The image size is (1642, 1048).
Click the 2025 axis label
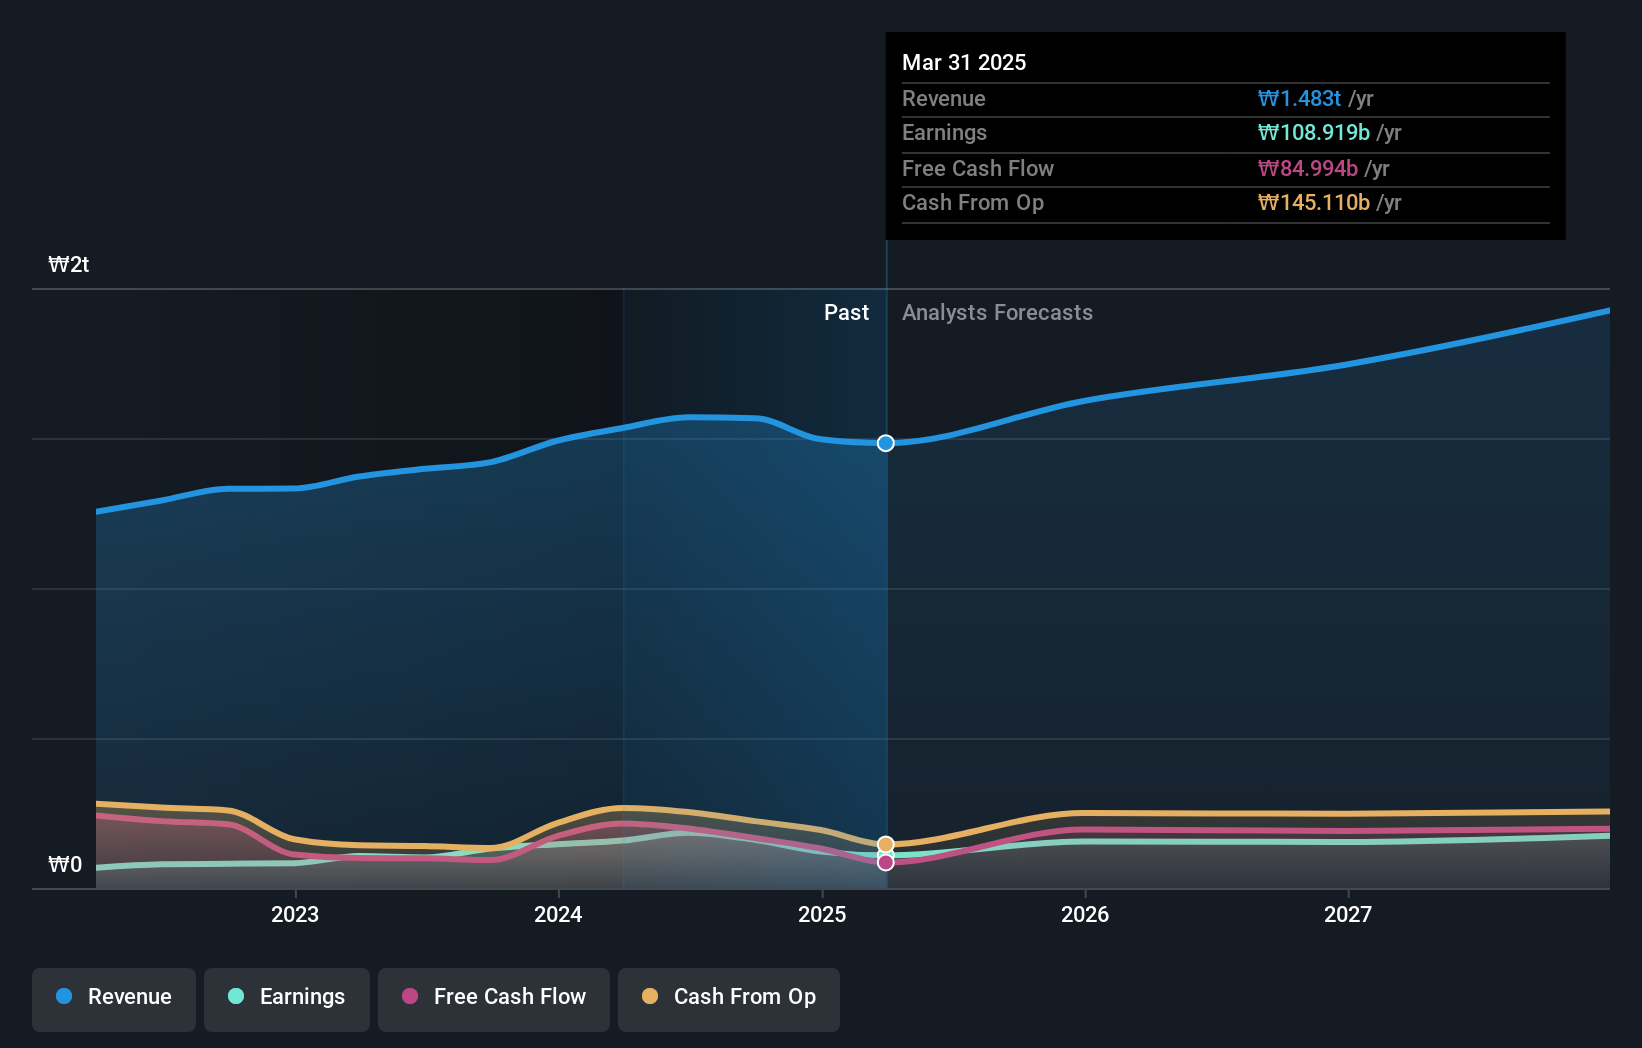coord(822,914)
